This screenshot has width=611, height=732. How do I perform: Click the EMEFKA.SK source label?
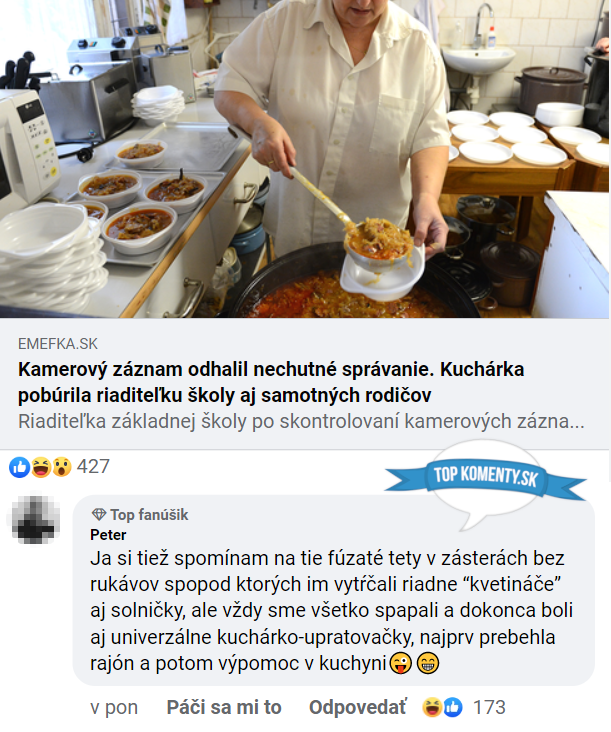tap(58, 344)
